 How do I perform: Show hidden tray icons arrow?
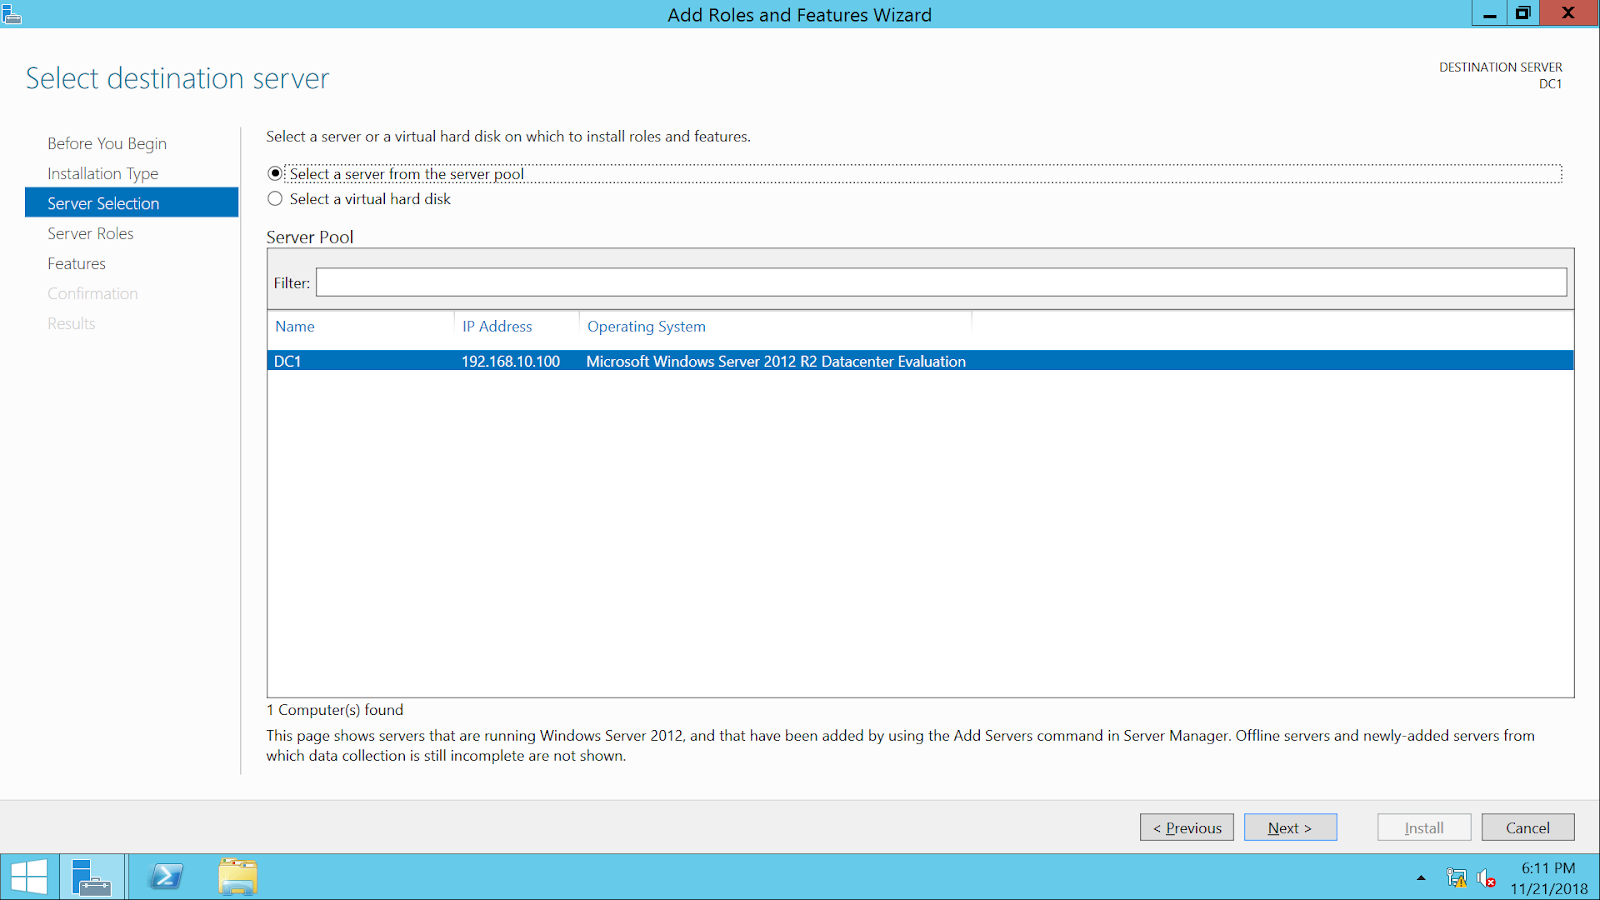tap(1421, 878)
